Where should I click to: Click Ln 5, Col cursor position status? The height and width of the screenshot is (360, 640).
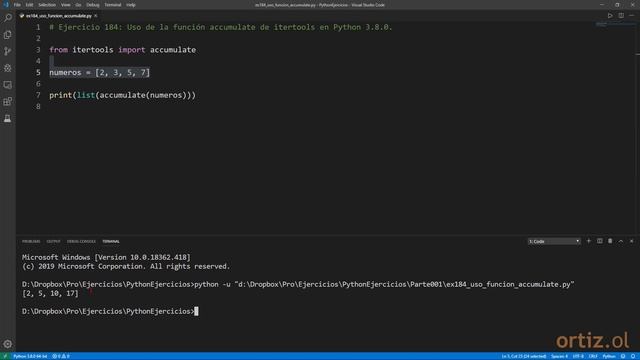tap(524, 356)
